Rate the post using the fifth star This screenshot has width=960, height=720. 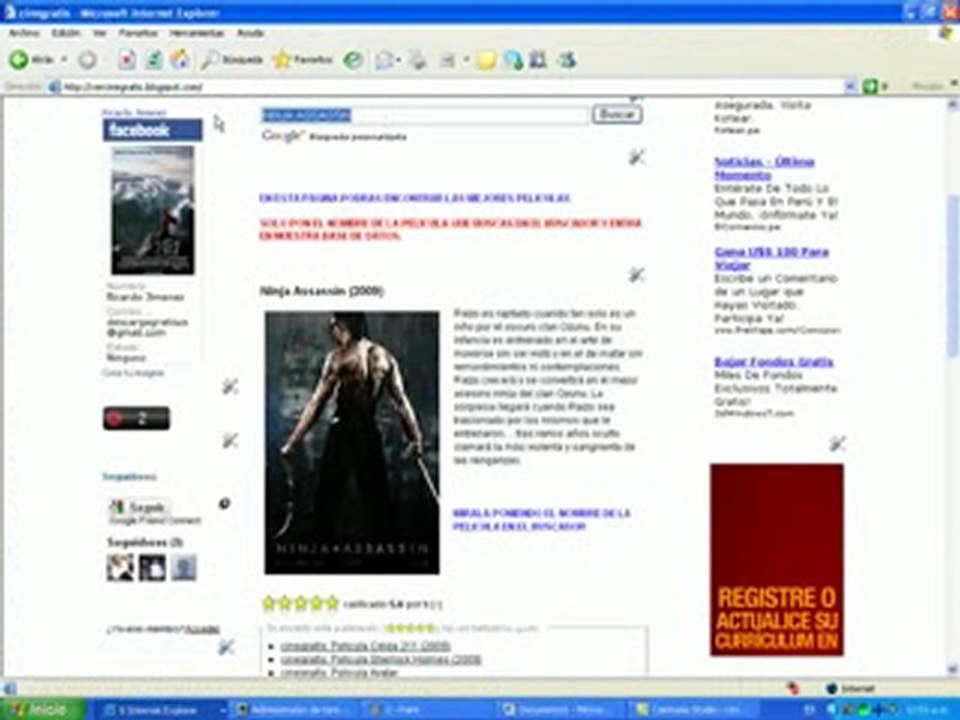pos(332,604)
